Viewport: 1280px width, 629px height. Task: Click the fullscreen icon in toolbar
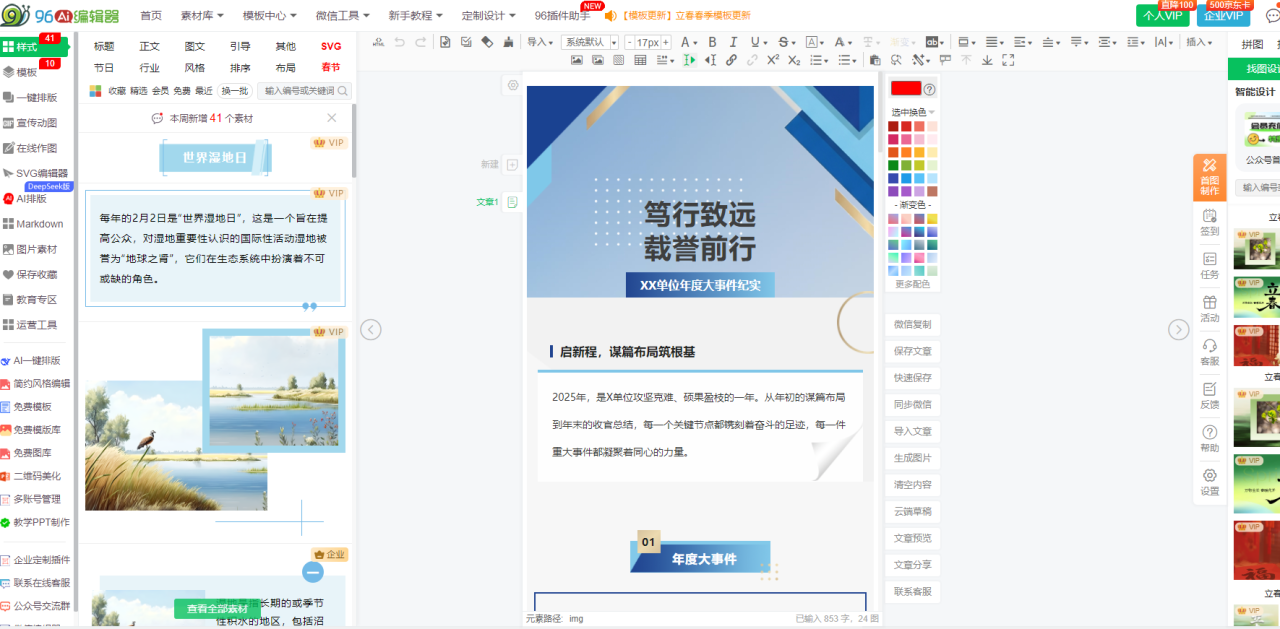(1008, 60)
